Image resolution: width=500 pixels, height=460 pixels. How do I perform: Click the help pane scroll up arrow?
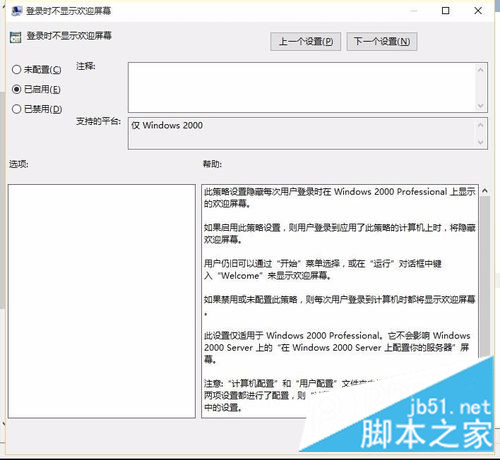coord(485,191)
